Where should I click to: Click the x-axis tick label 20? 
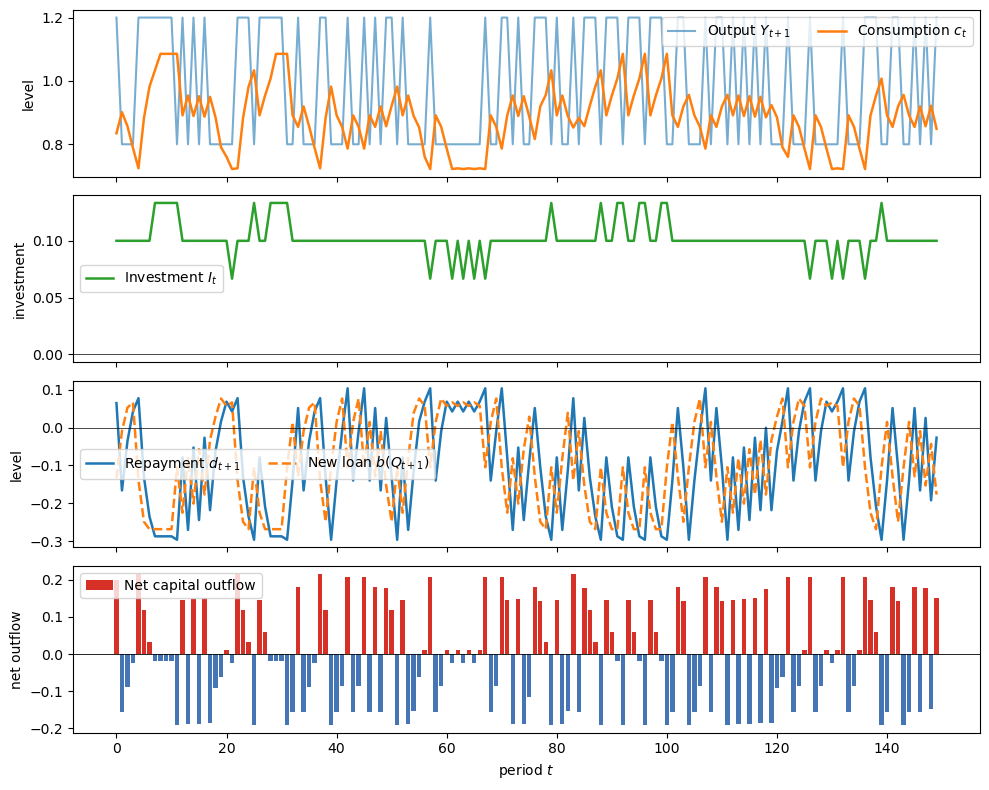click(226, 748)
